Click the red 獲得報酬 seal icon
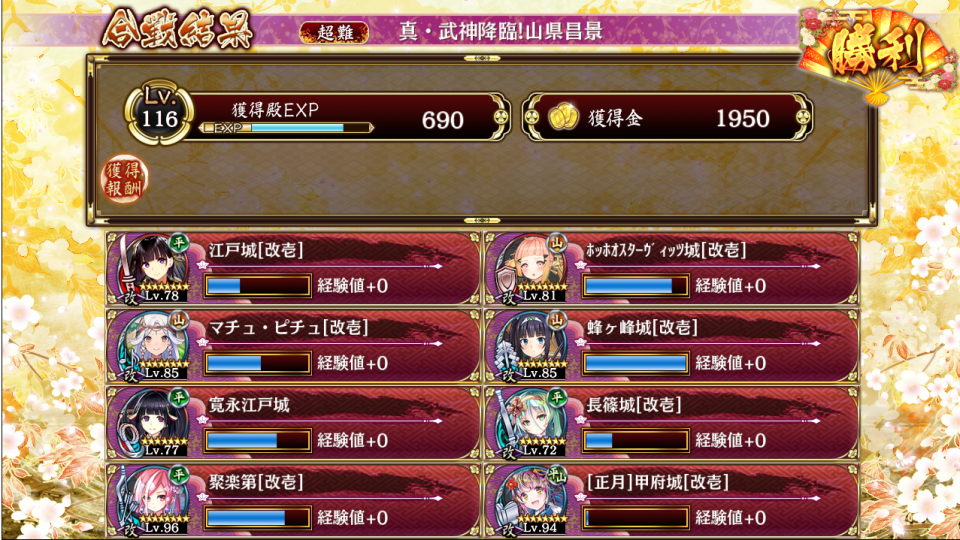960x540 pixels. [x=124, y=179]
